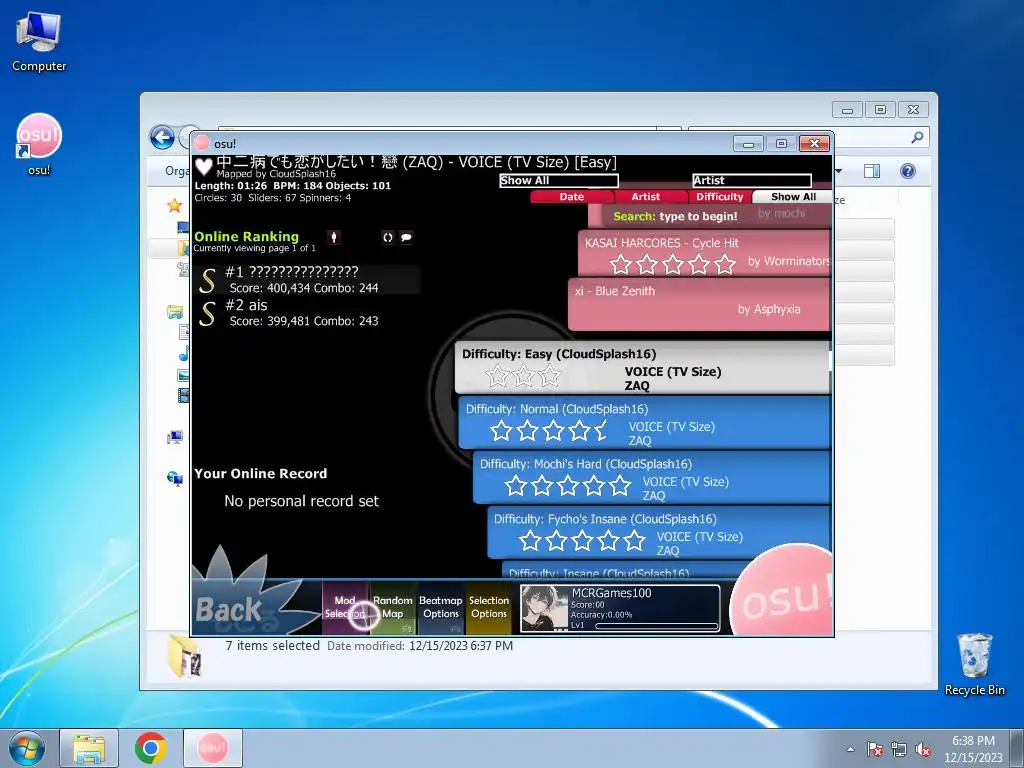Select the Normal difficulty panel
The width and height of the screenshot is (1024, 768).
645,423
